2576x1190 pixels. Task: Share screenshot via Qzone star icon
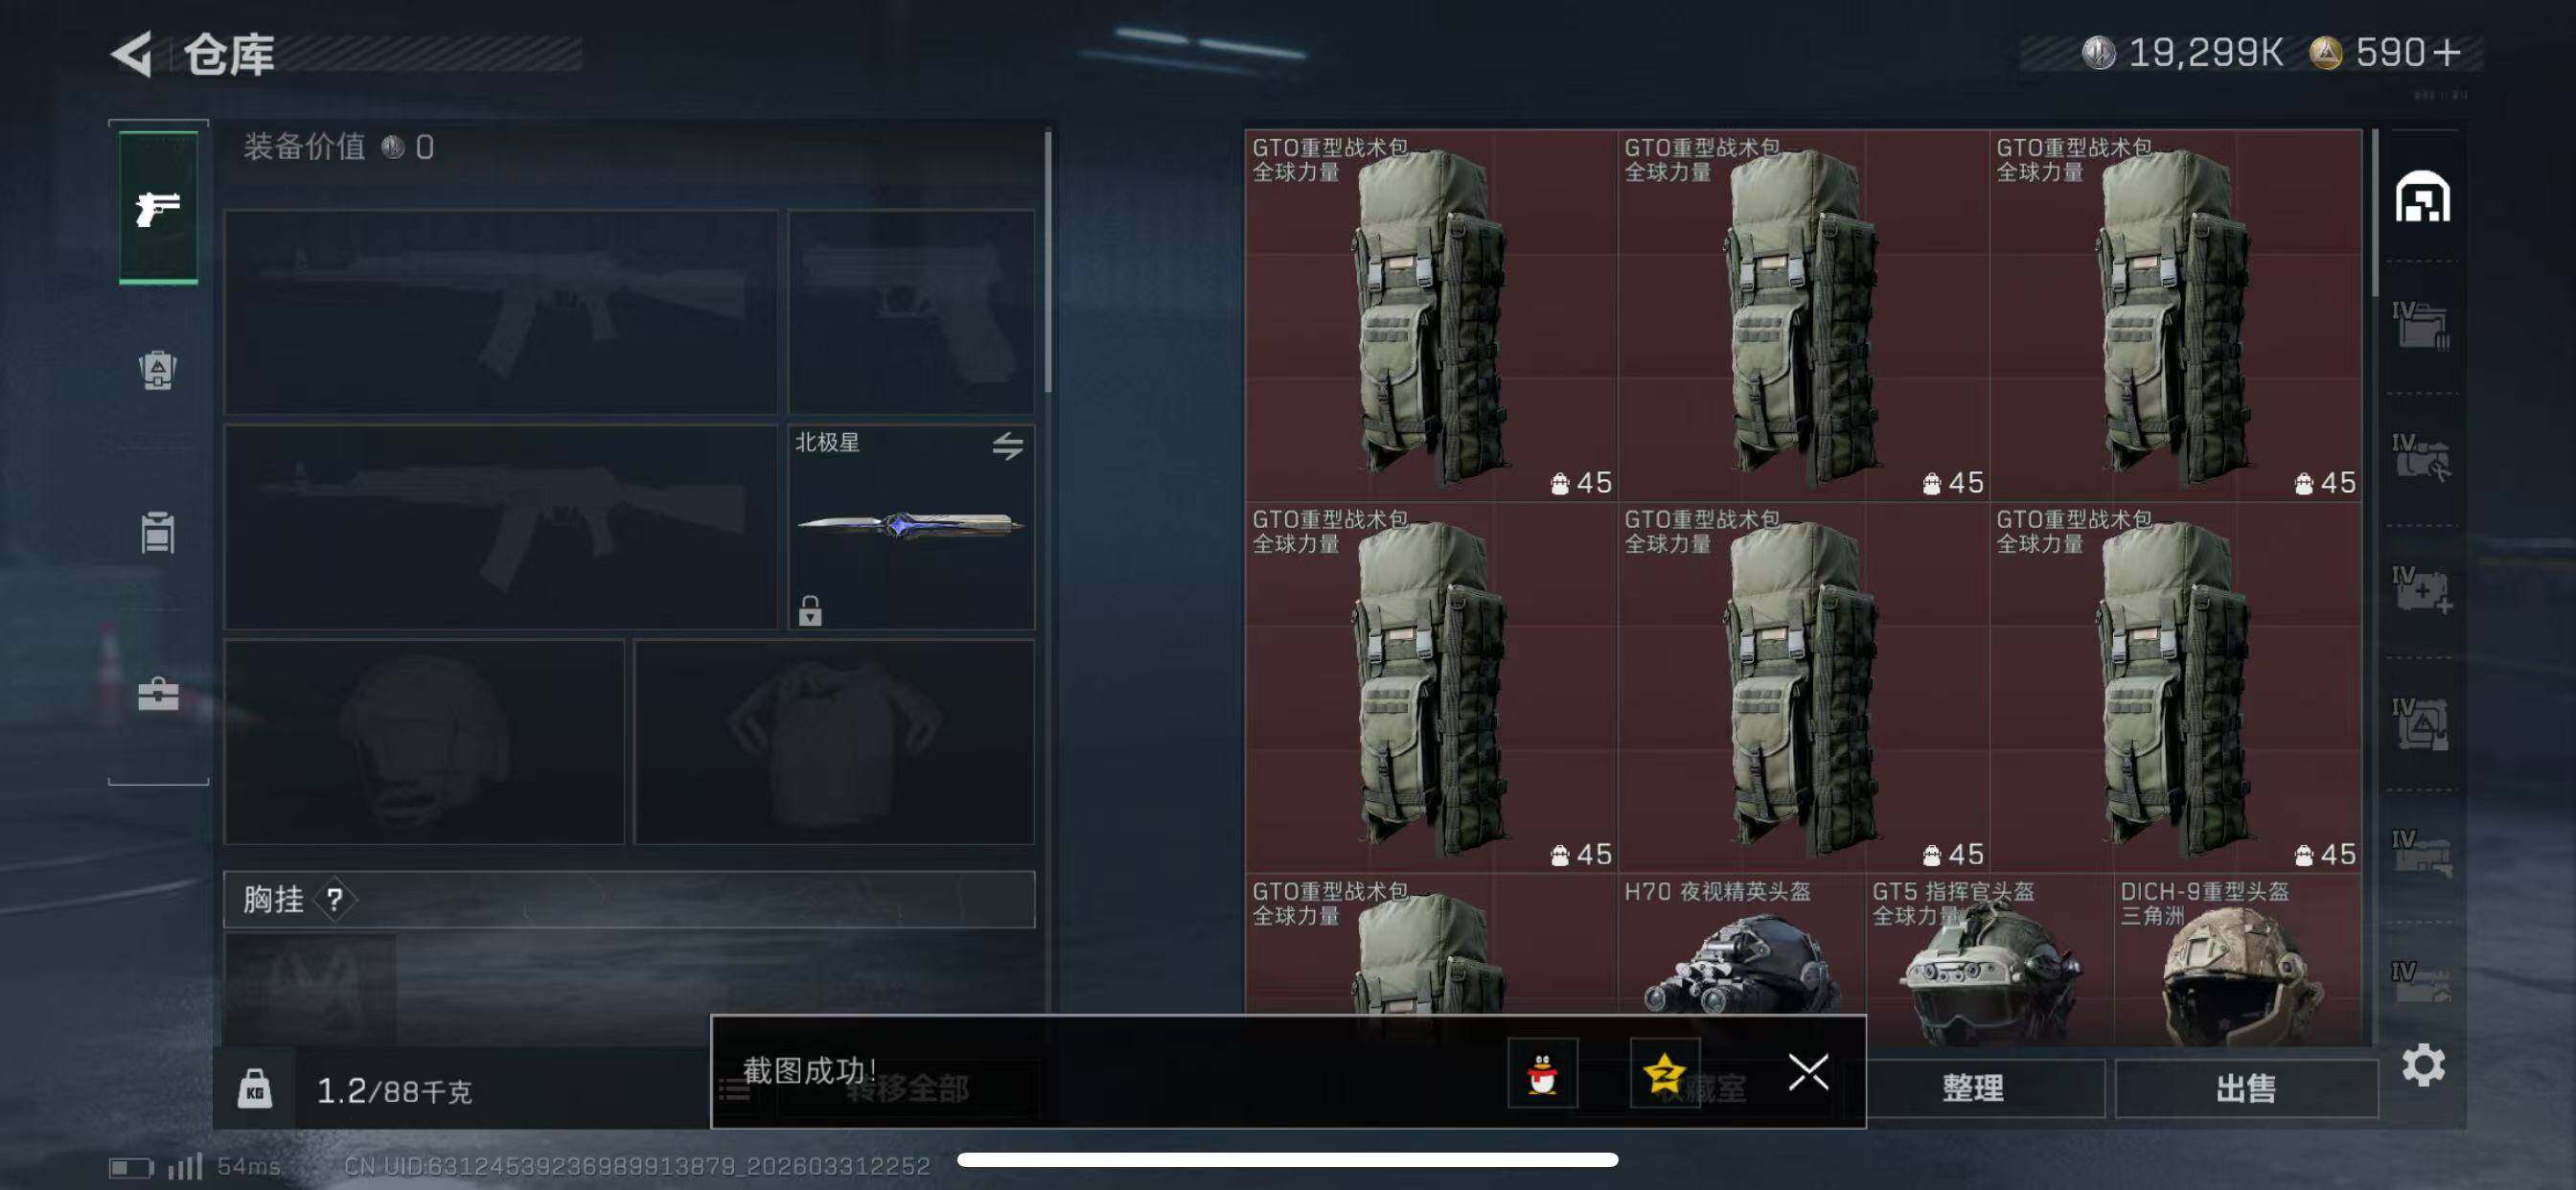1664,1073
